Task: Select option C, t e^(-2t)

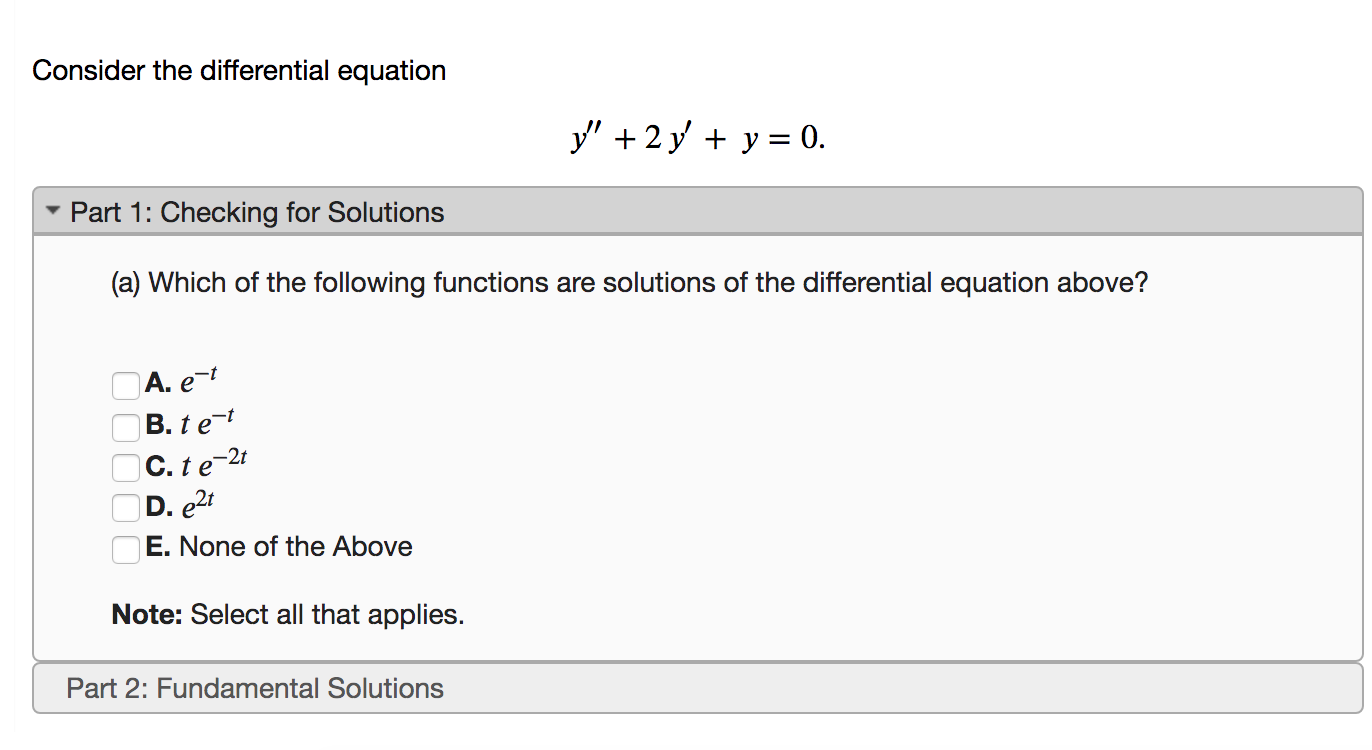Action: tap(125, 466)
